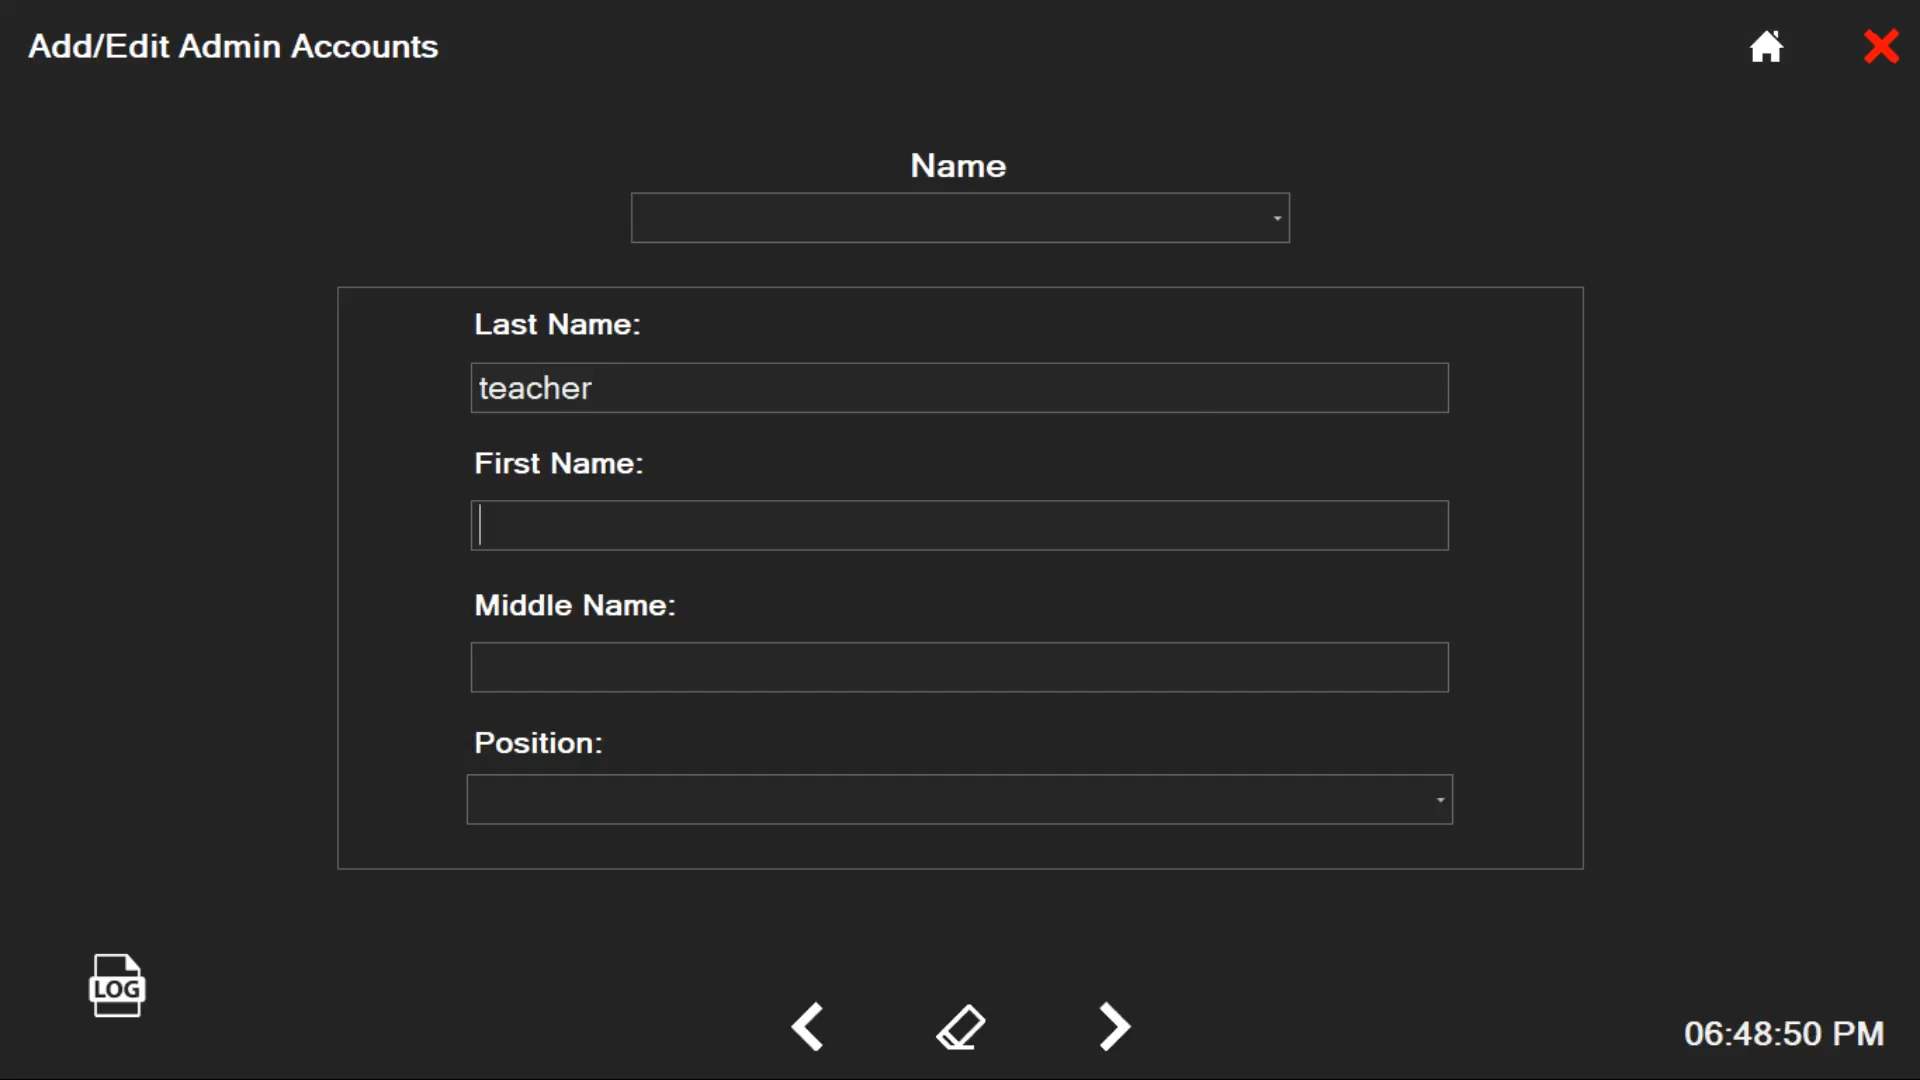Open the Name dropdown list
This screenshot has height=1080, width=1920.
960,218
